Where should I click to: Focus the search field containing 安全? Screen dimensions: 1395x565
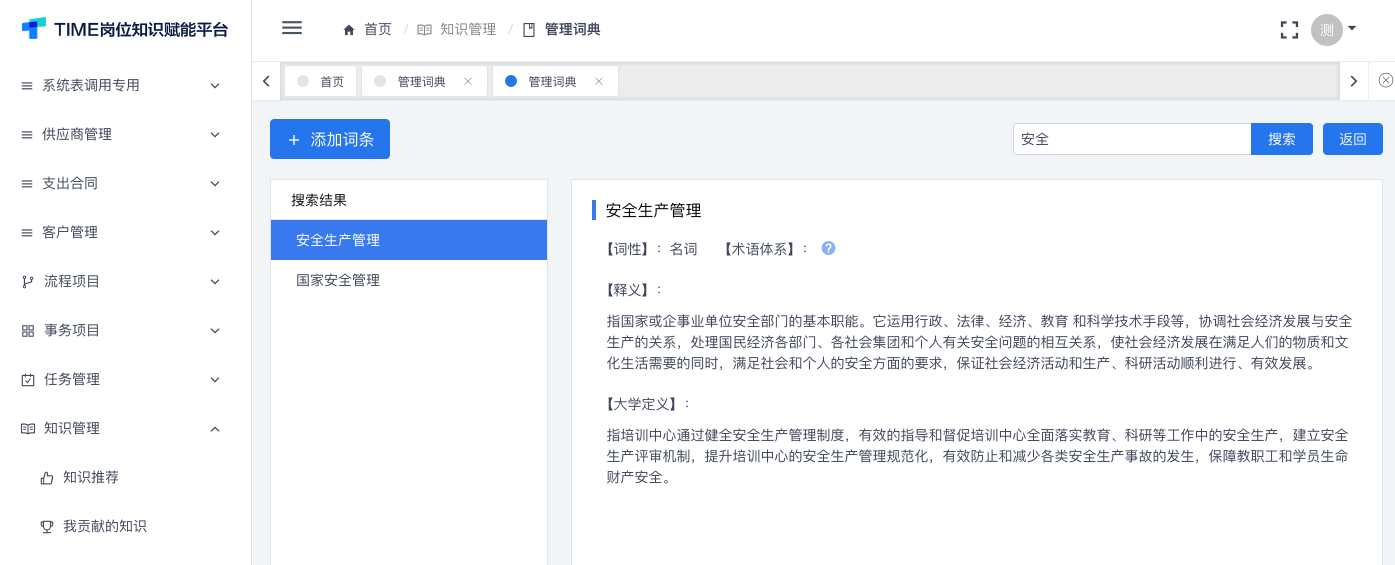(x=1132, y=139)
